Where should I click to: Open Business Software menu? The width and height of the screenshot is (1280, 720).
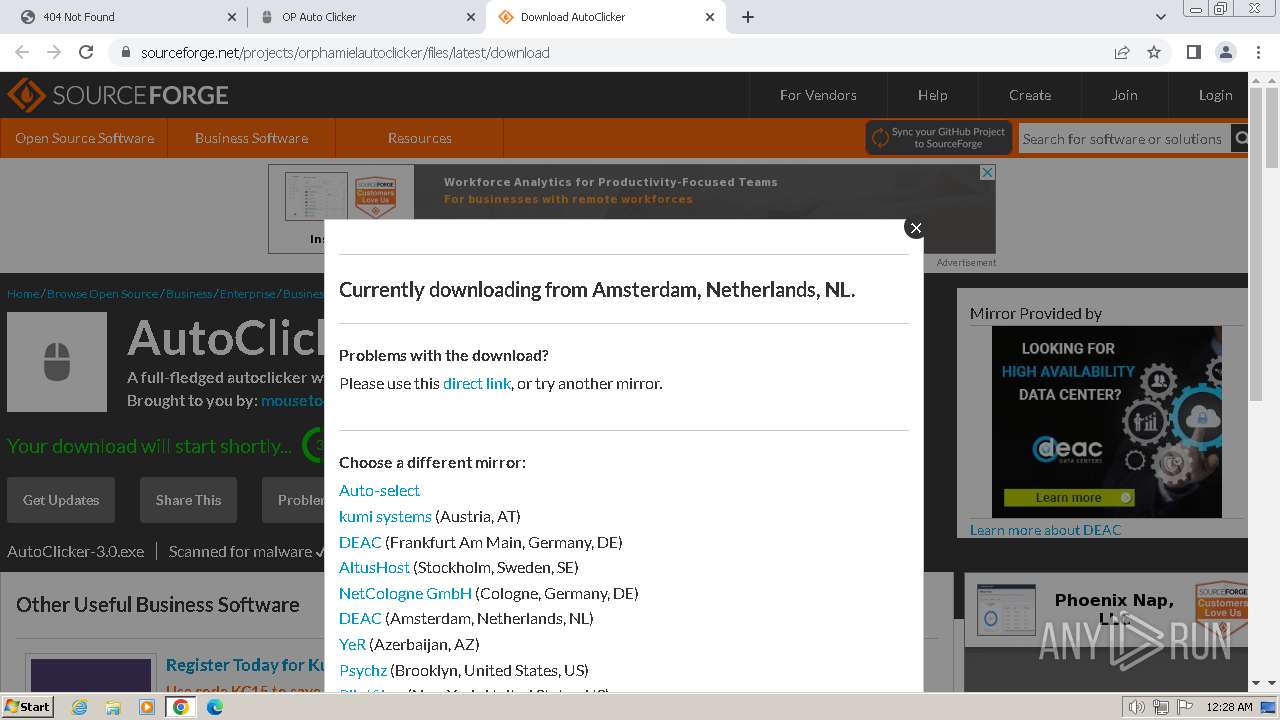251,138
